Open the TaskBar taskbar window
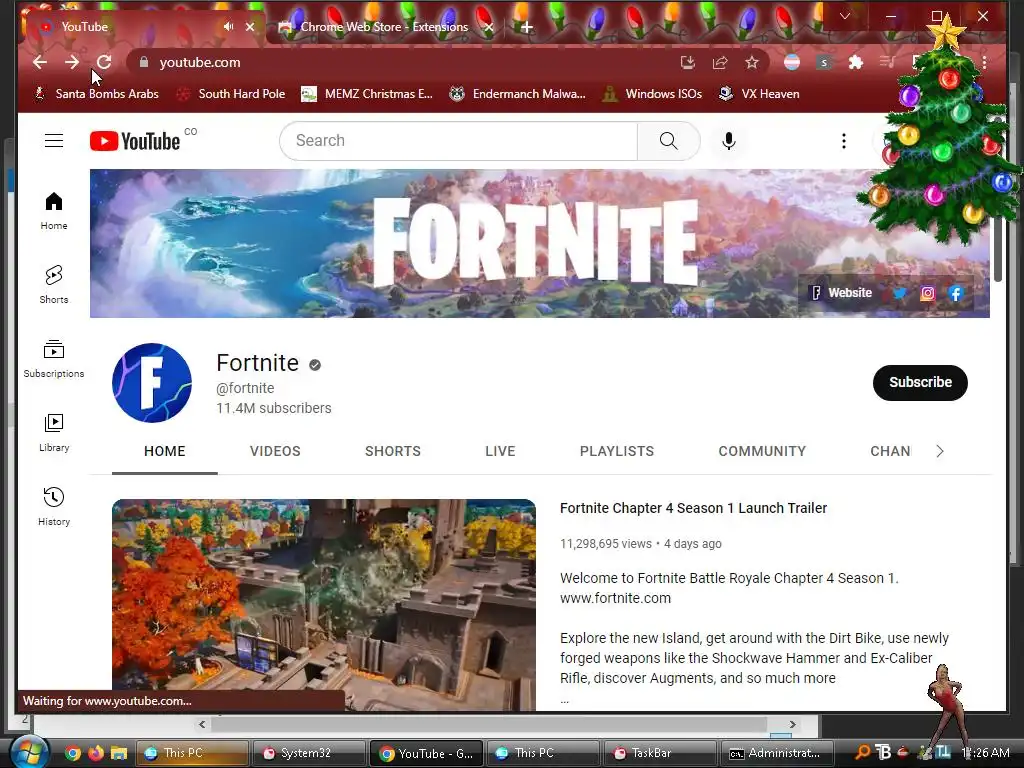 [x=658, y=753]
